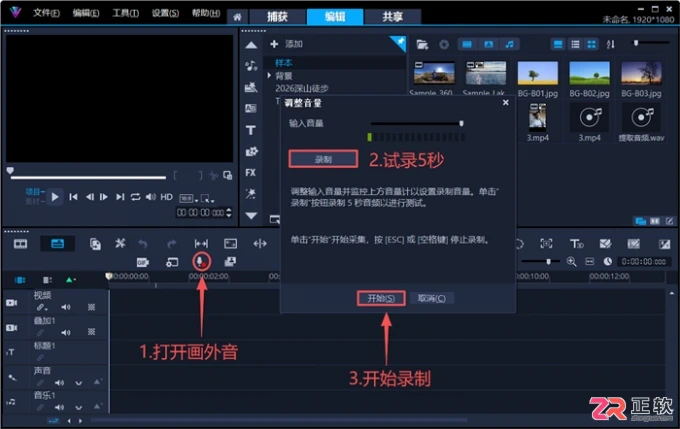Toggle showing audio files in library

[x=510, y=44]
